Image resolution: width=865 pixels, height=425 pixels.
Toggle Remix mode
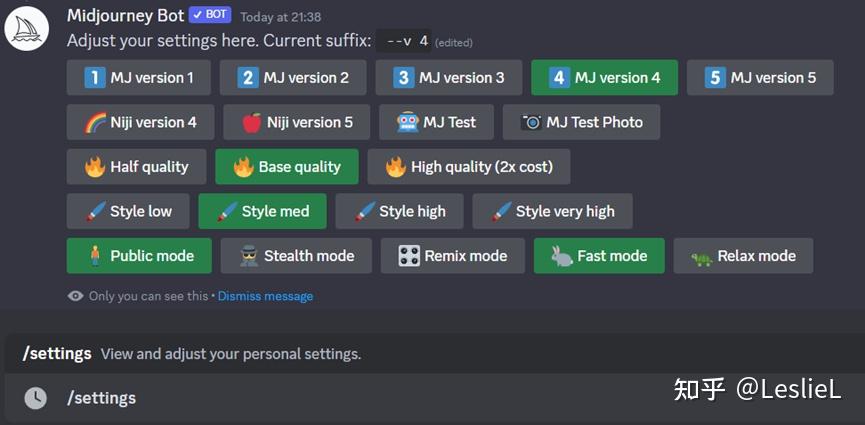[452, 256]
